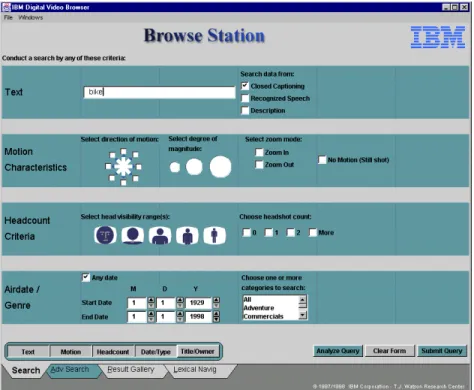Enable the Description checkbox

(245, 110)
